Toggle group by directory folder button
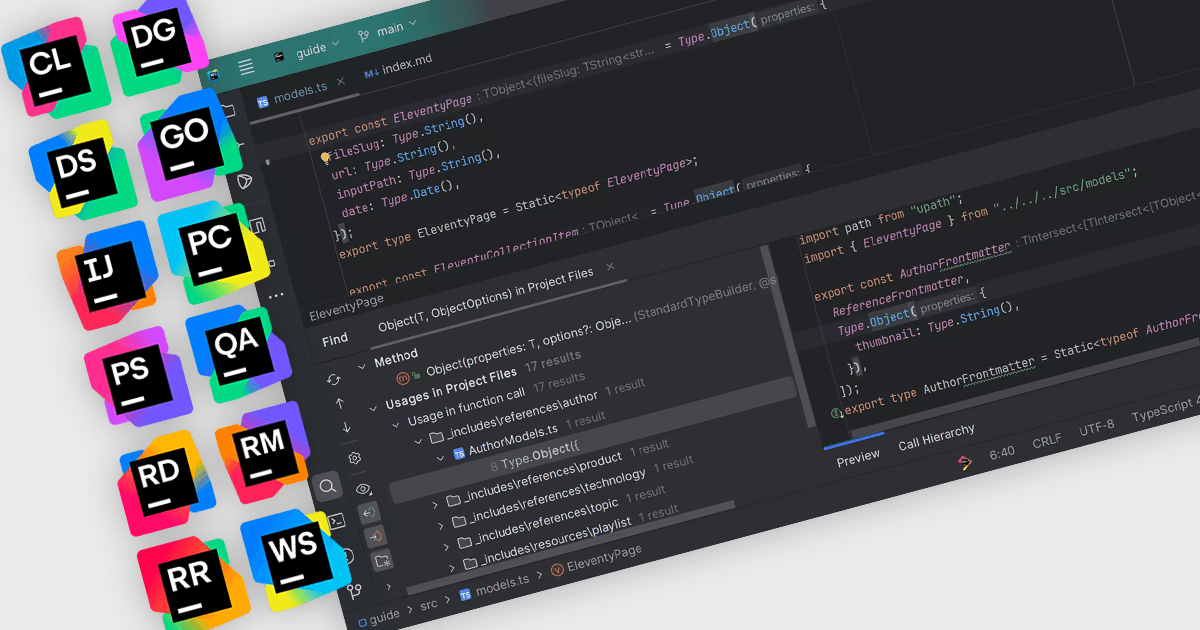The width and height of the screenshot is (1200, 630). [x=382, y=561]
